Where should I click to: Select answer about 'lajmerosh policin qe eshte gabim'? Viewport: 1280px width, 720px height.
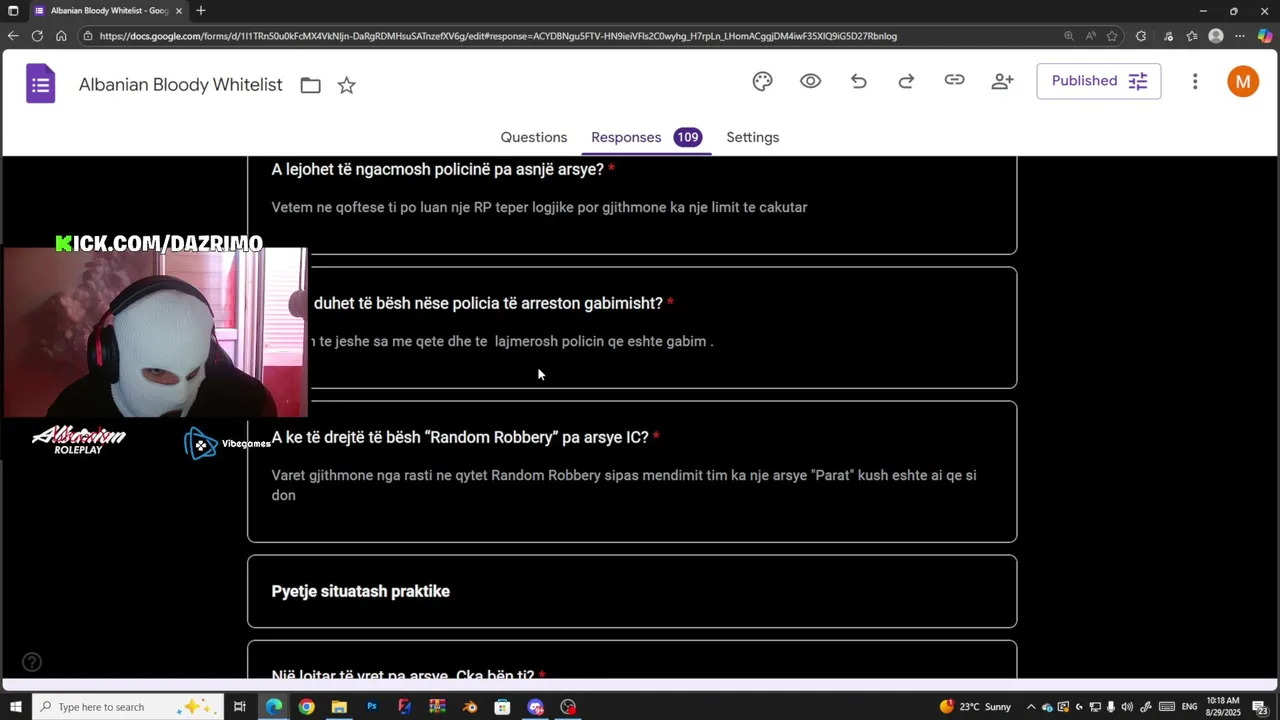(512, 341)
